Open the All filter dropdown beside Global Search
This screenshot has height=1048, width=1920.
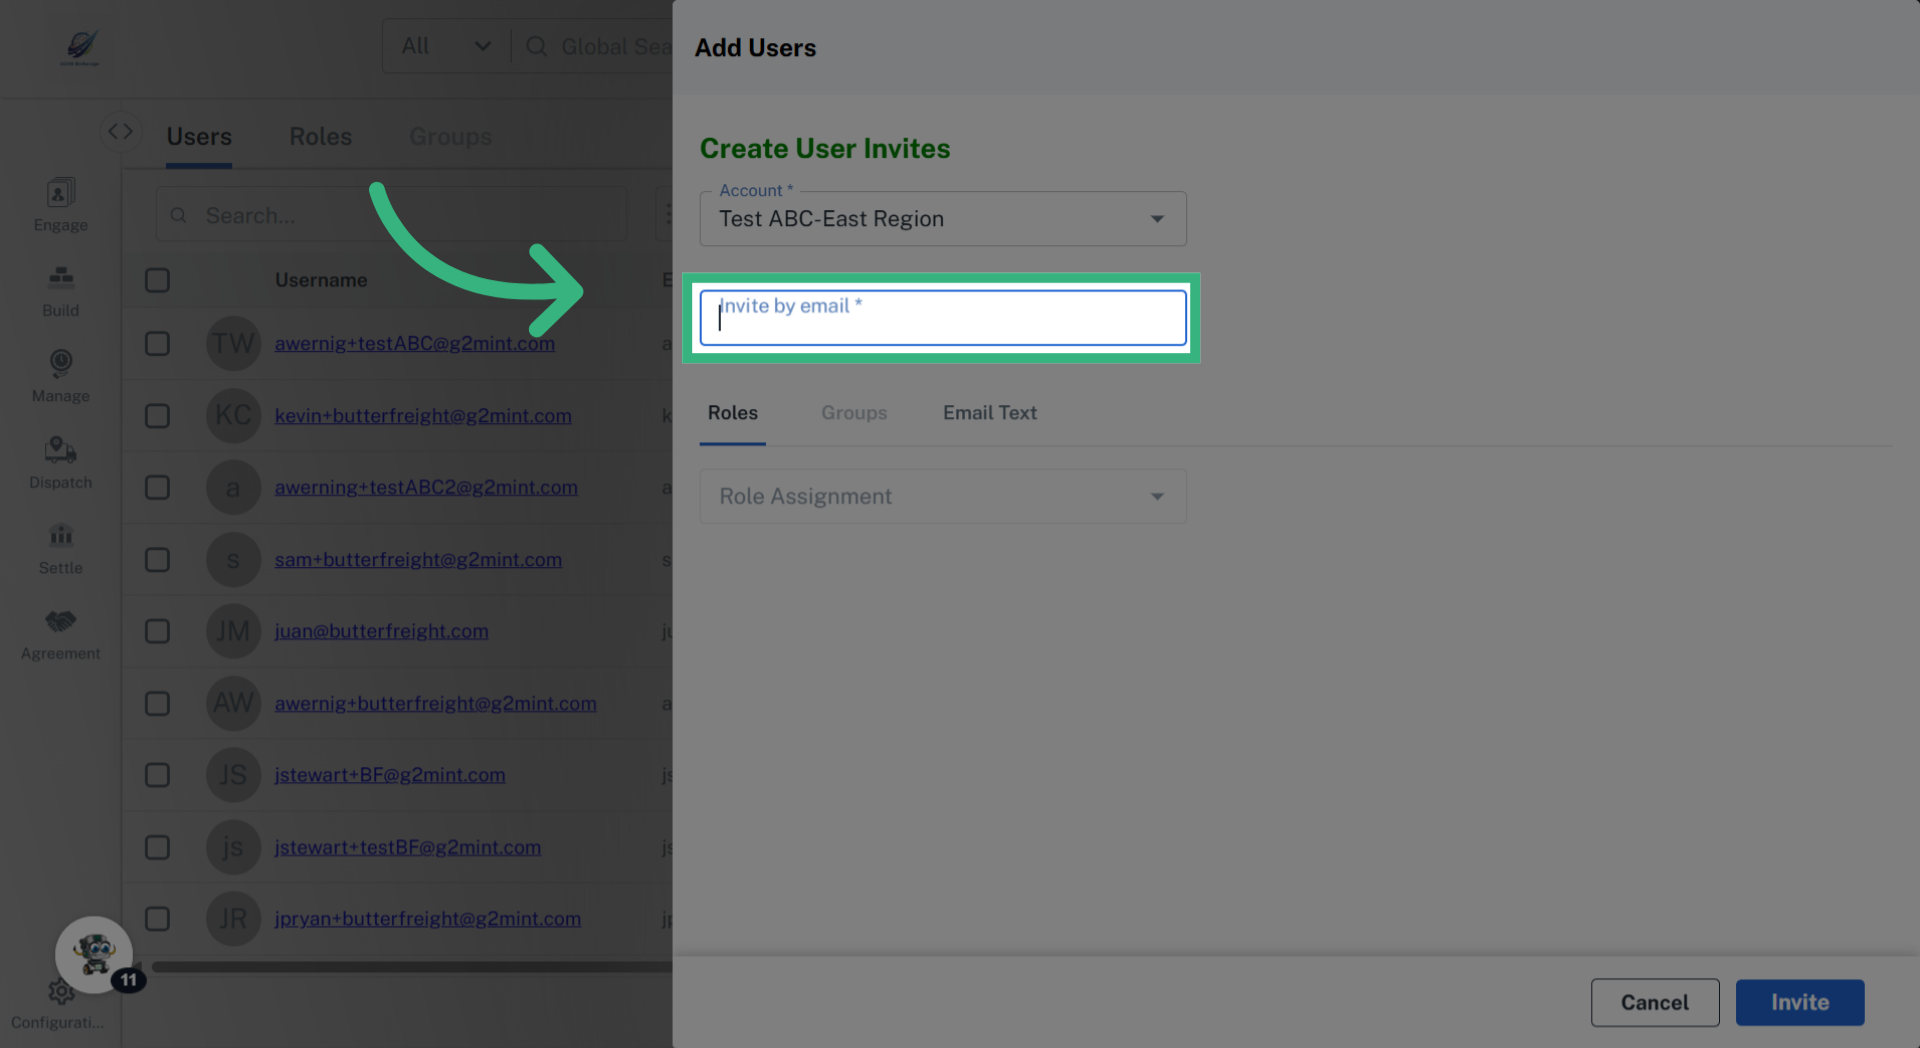444,45
